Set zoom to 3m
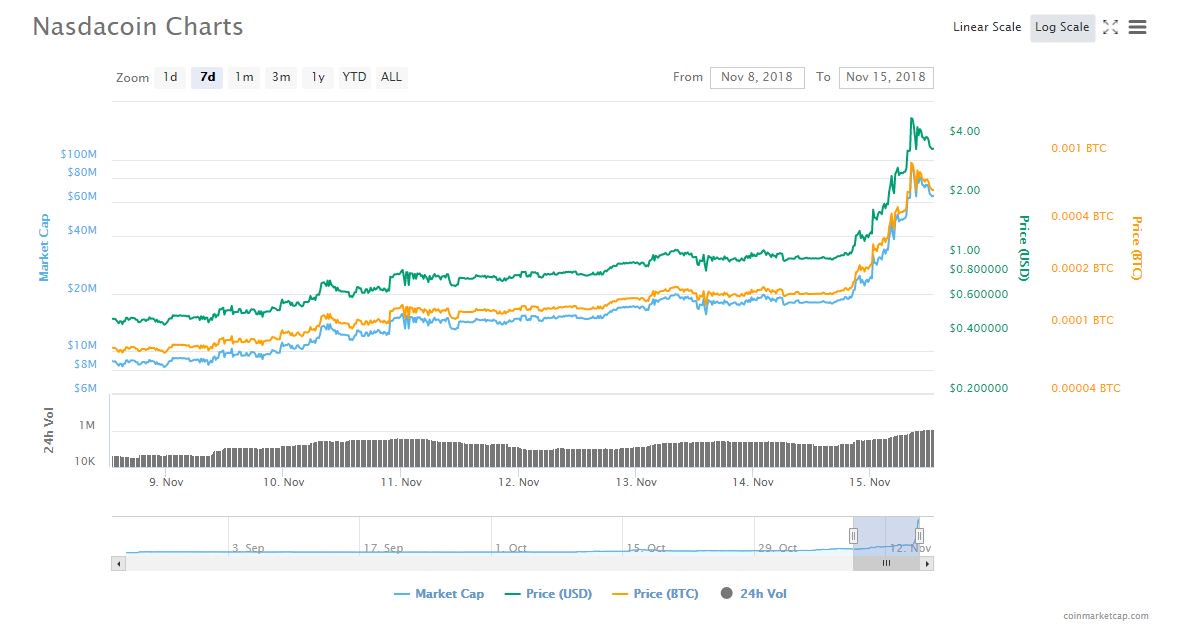Viewport: 1187px width, 633px height. click(x=281, y=77)
